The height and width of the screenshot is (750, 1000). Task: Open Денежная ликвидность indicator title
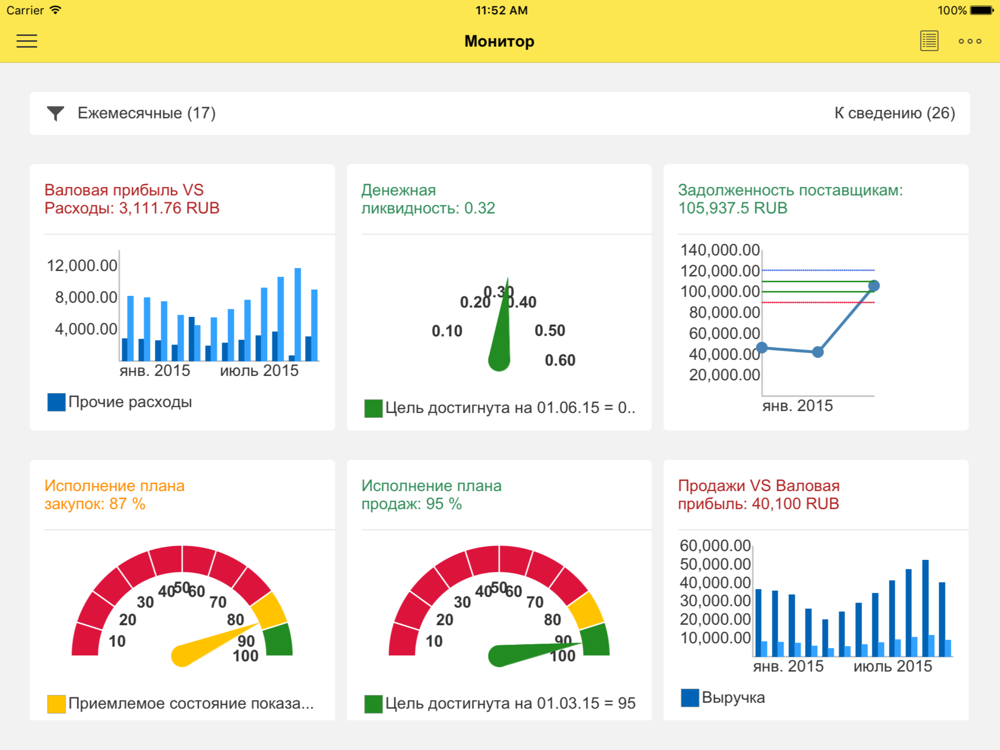[x=428, y=199]
